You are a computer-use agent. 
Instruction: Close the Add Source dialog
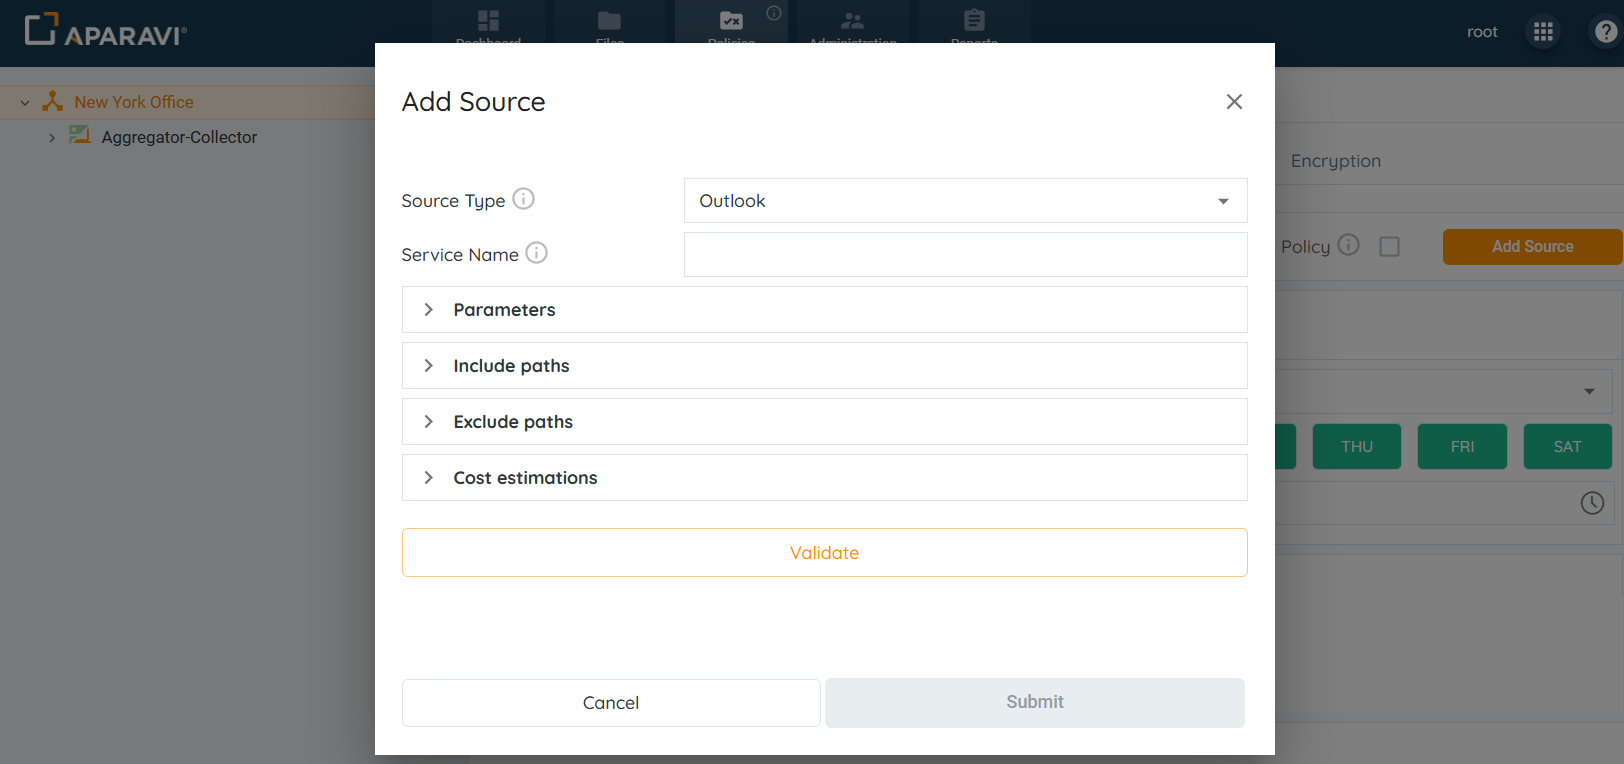tap(1234, 102)
